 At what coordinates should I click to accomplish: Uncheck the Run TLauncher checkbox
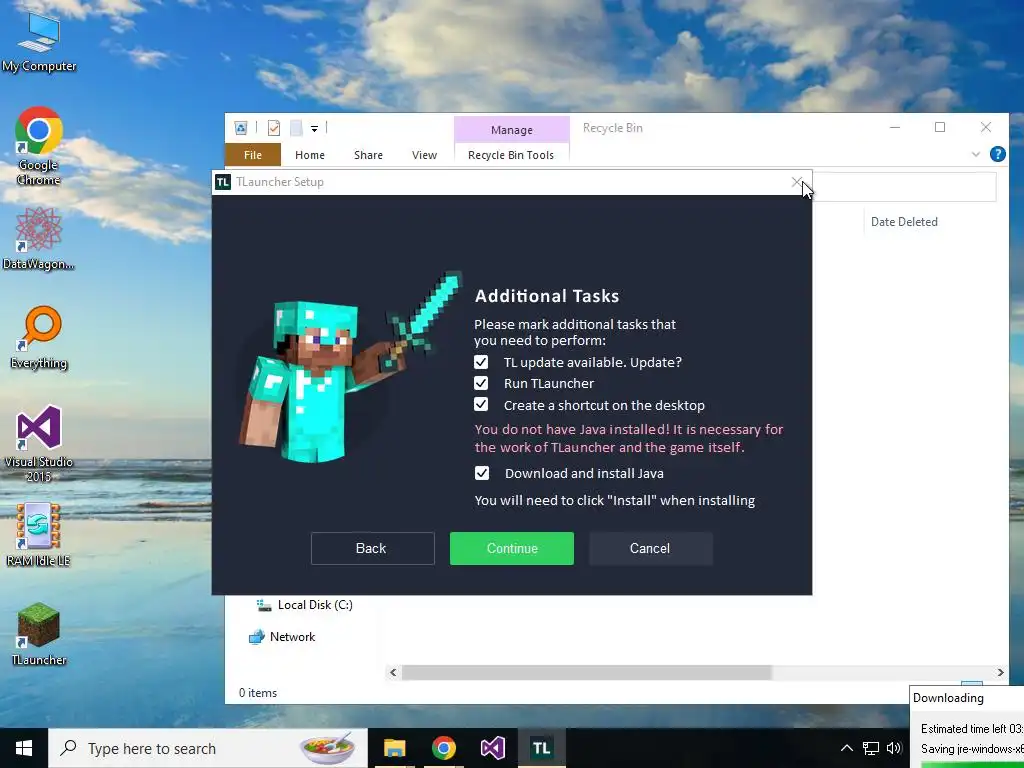pos(481,383)
